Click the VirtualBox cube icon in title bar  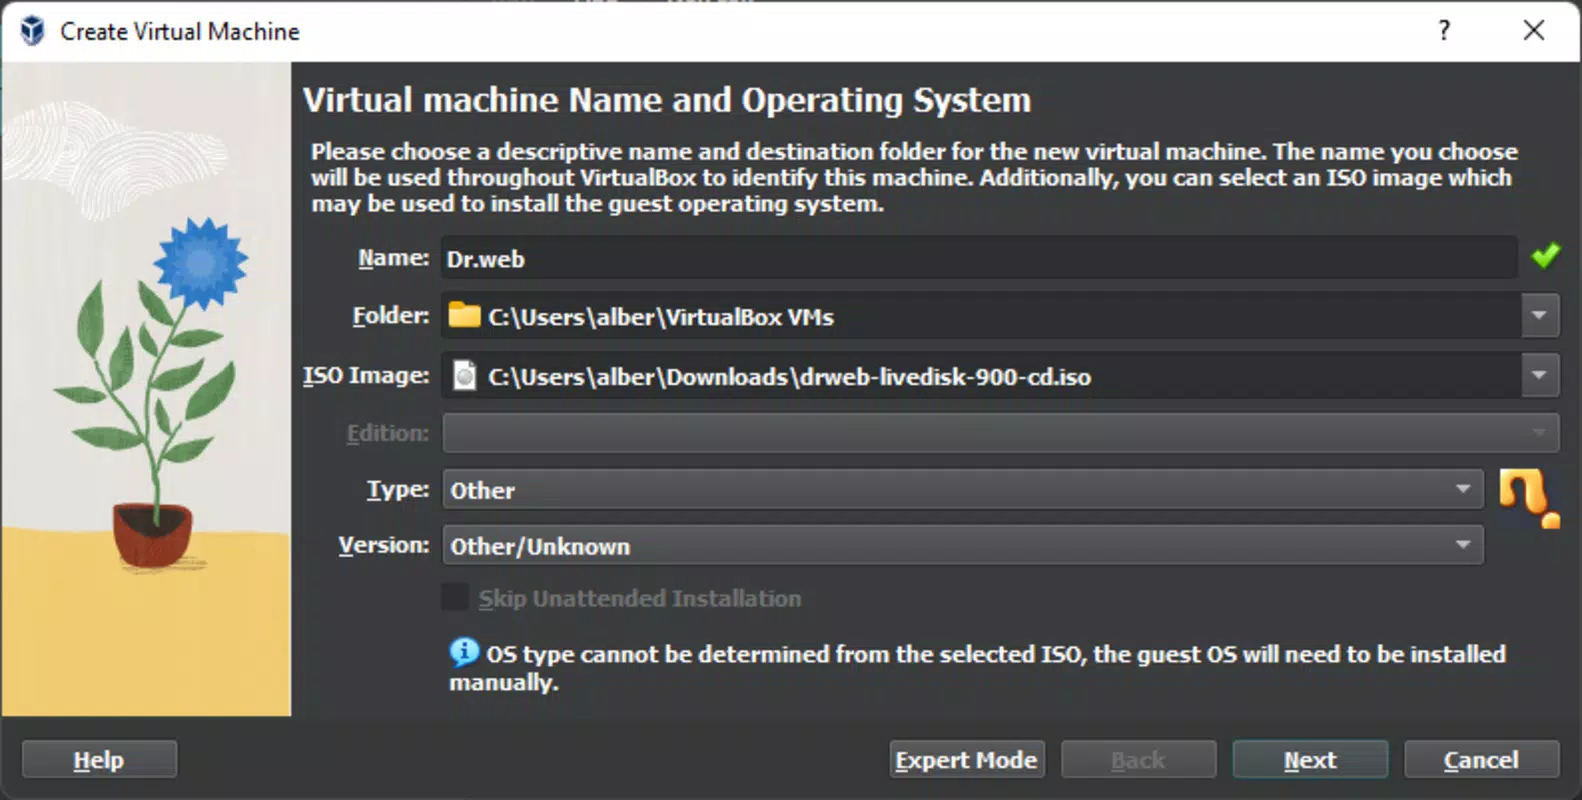tap(32, 31)
